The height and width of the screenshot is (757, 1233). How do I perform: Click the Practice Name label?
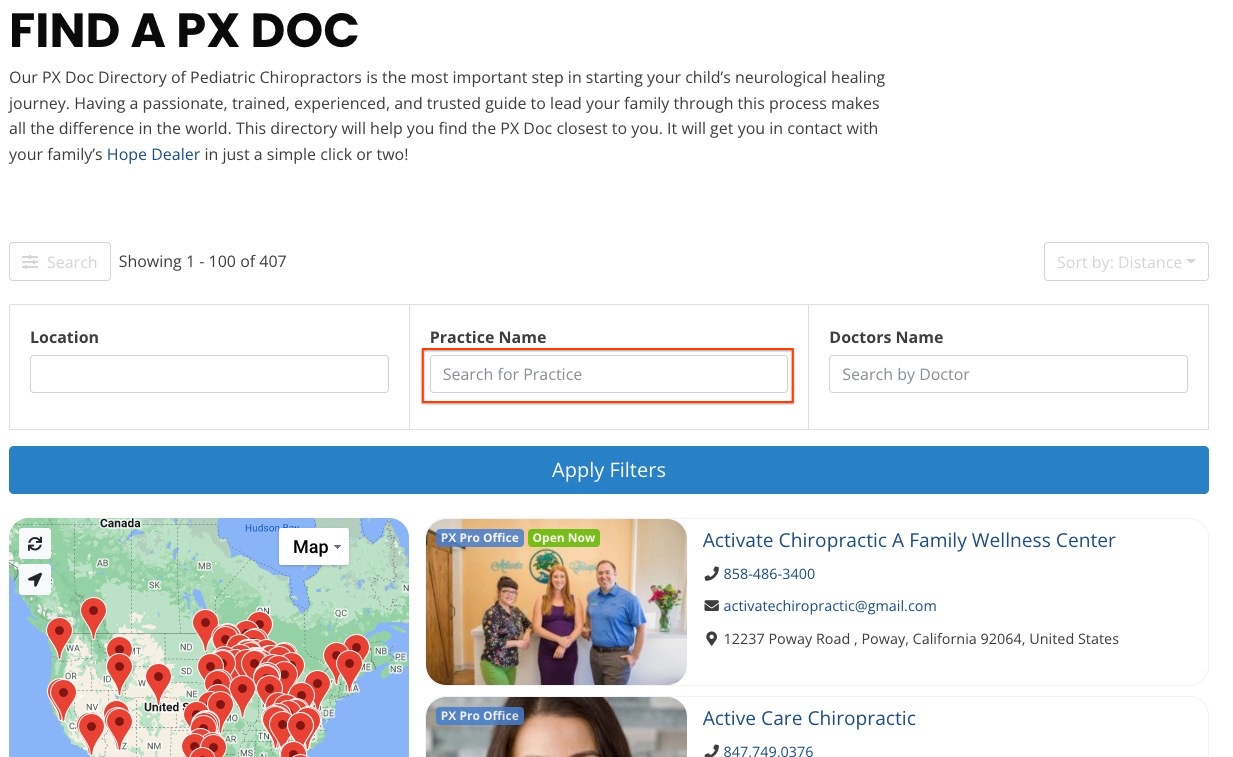(x=488, y=337)
